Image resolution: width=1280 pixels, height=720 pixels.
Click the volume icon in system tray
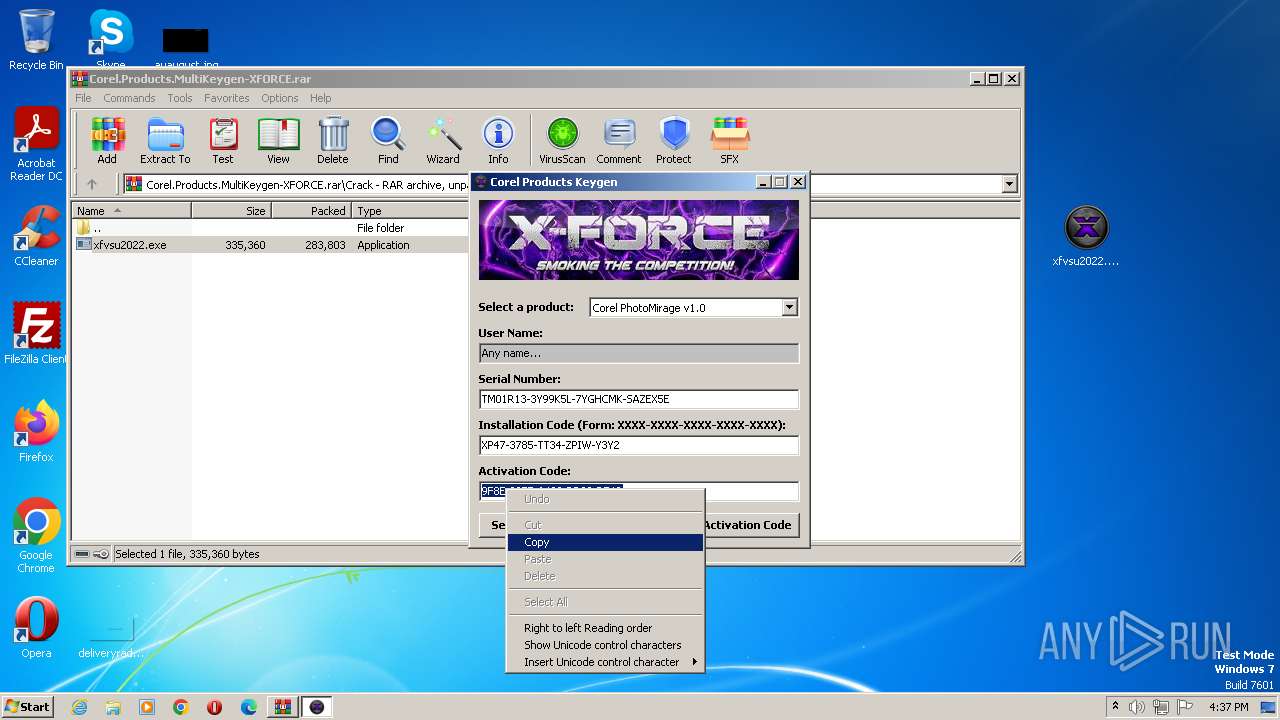click(1136, 707)
